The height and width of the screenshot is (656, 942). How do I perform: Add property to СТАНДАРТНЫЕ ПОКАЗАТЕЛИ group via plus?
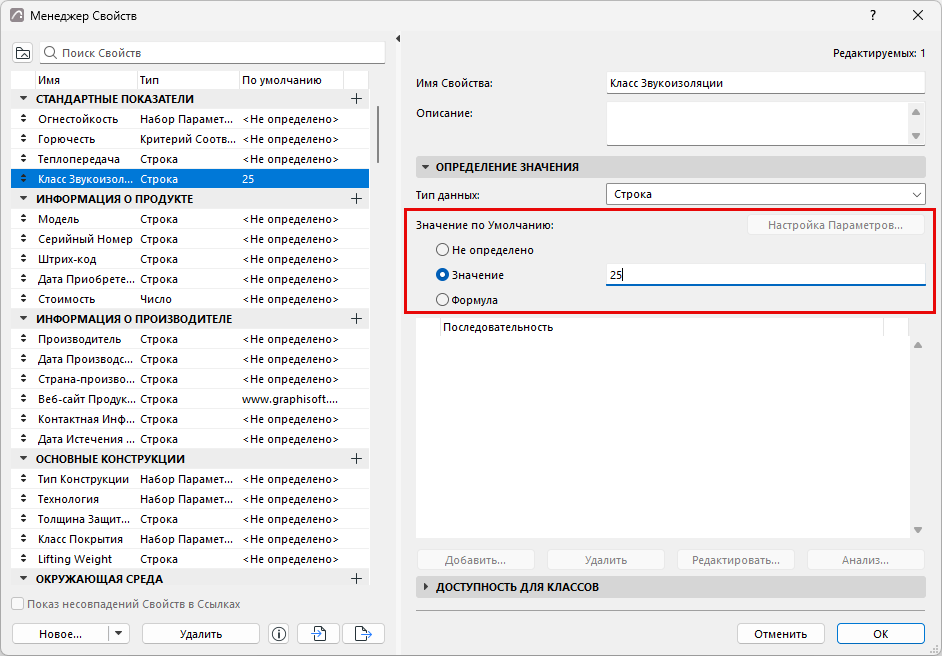[356, 99]
